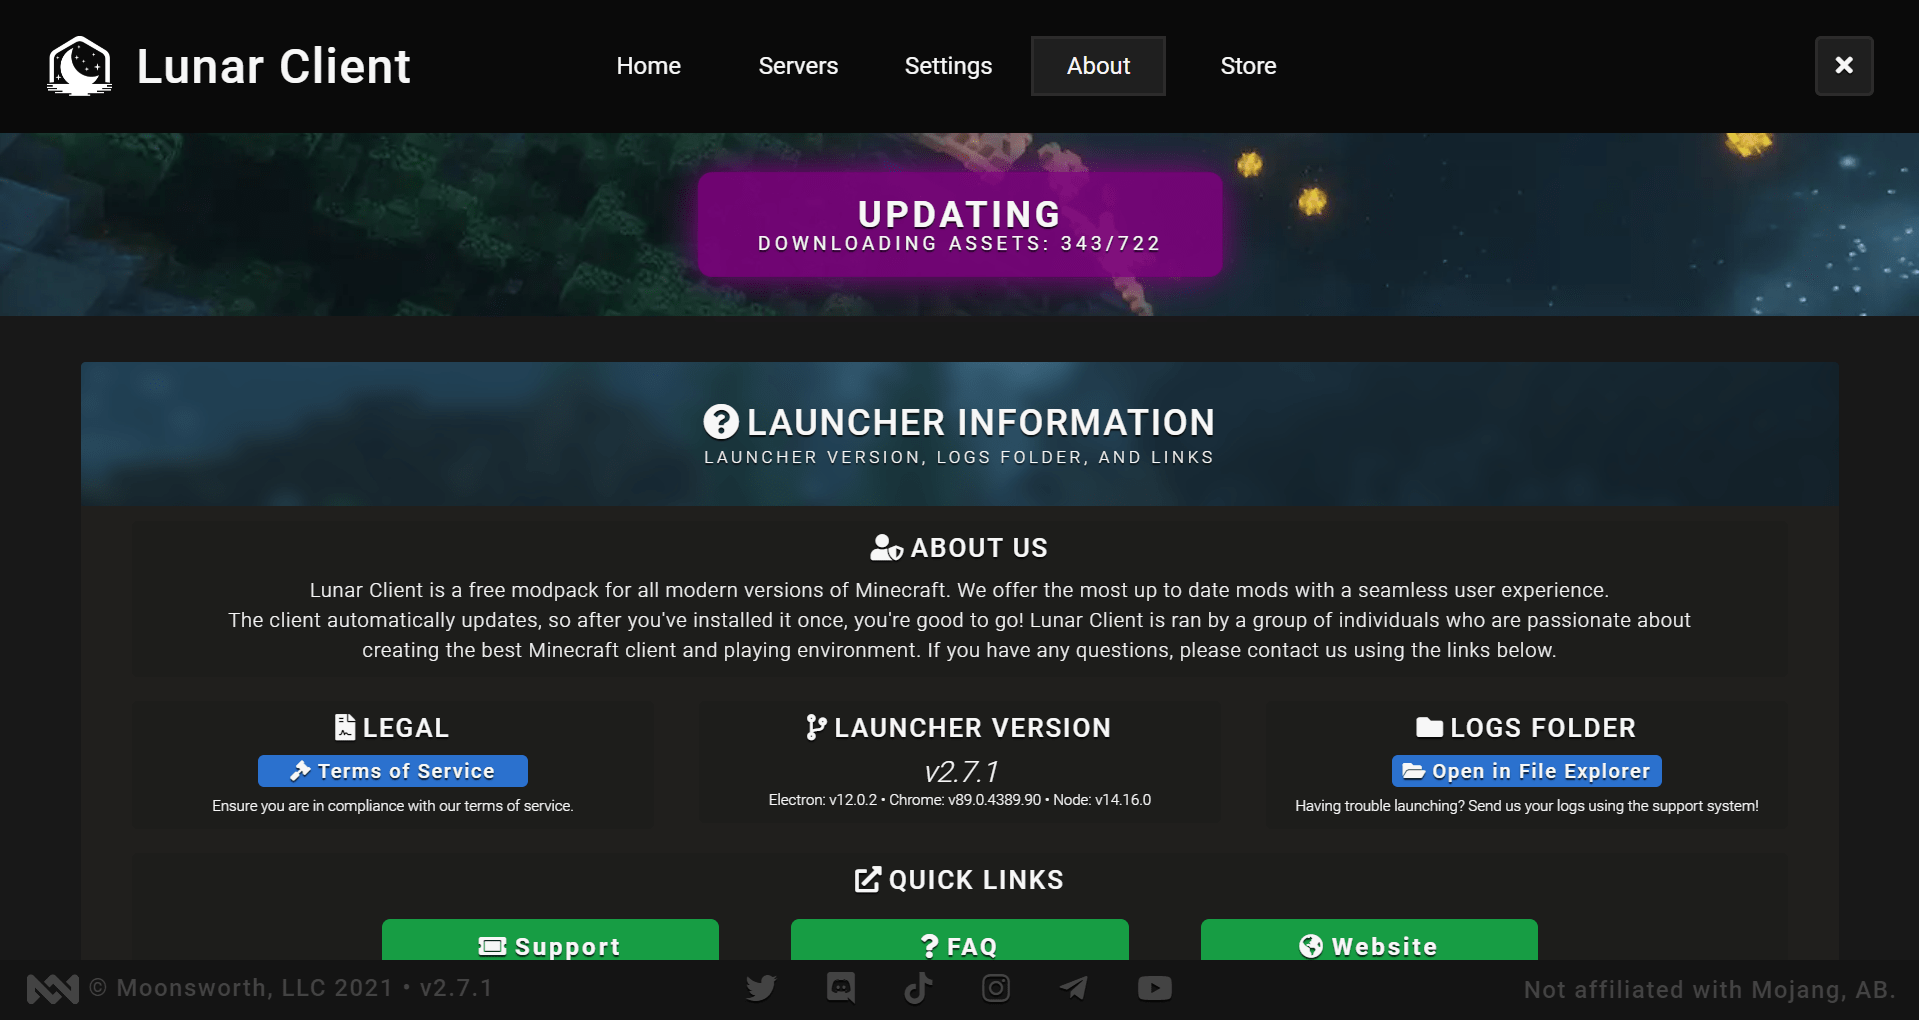Click the folder icon beside Logs Folder

(x=1429, y=727)
